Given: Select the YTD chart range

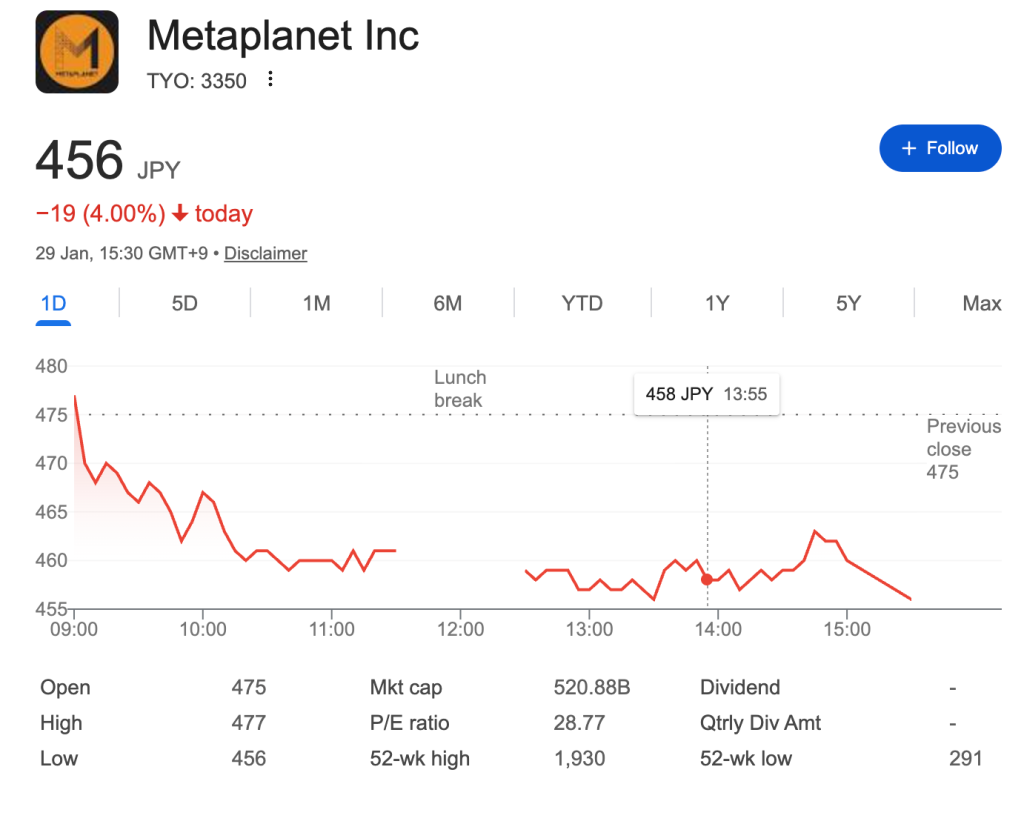Looking at the screenshot, I should [581, 303].
